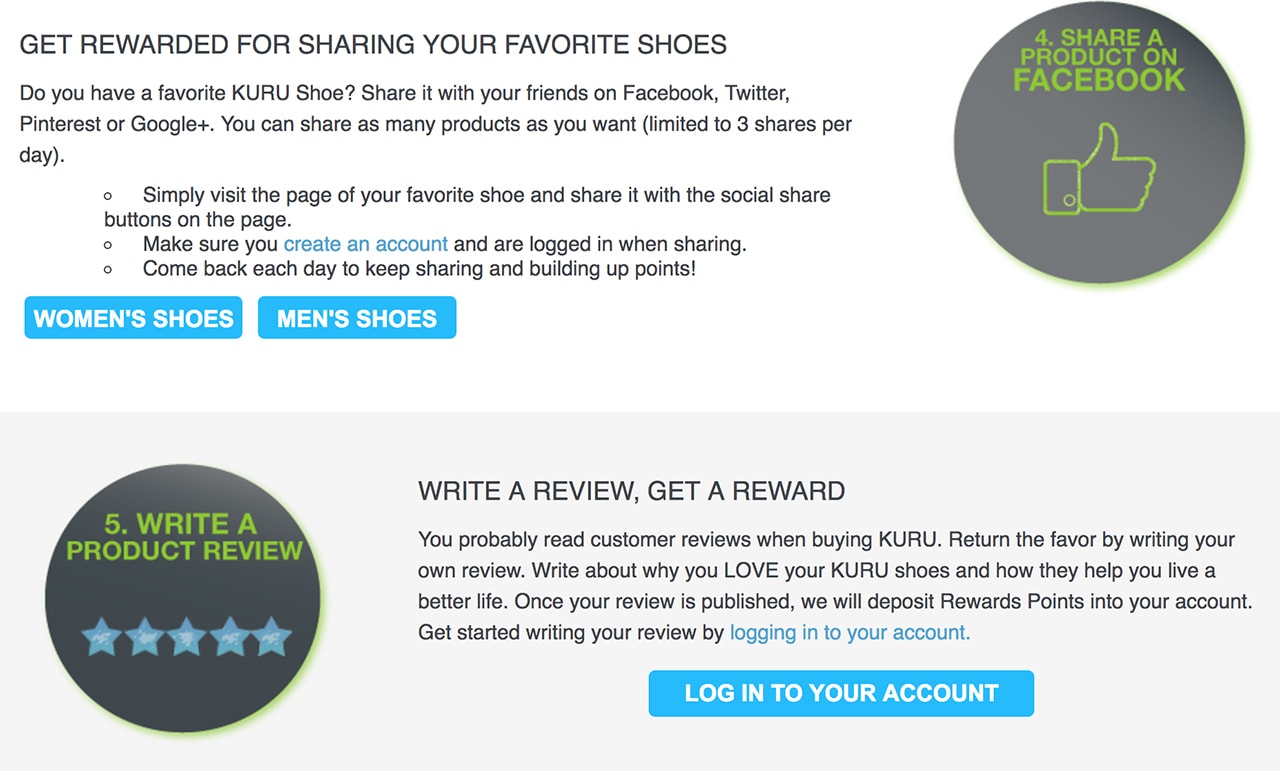
Task: Follow the 'logging in to your account' link
Action: click(850, 632)
